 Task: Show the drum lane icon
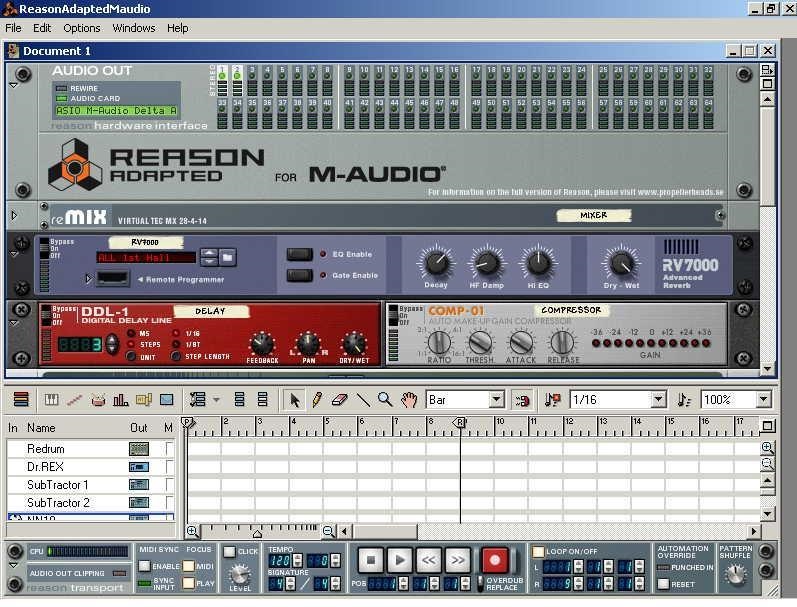pyautogui.click(x=98, y=400)
